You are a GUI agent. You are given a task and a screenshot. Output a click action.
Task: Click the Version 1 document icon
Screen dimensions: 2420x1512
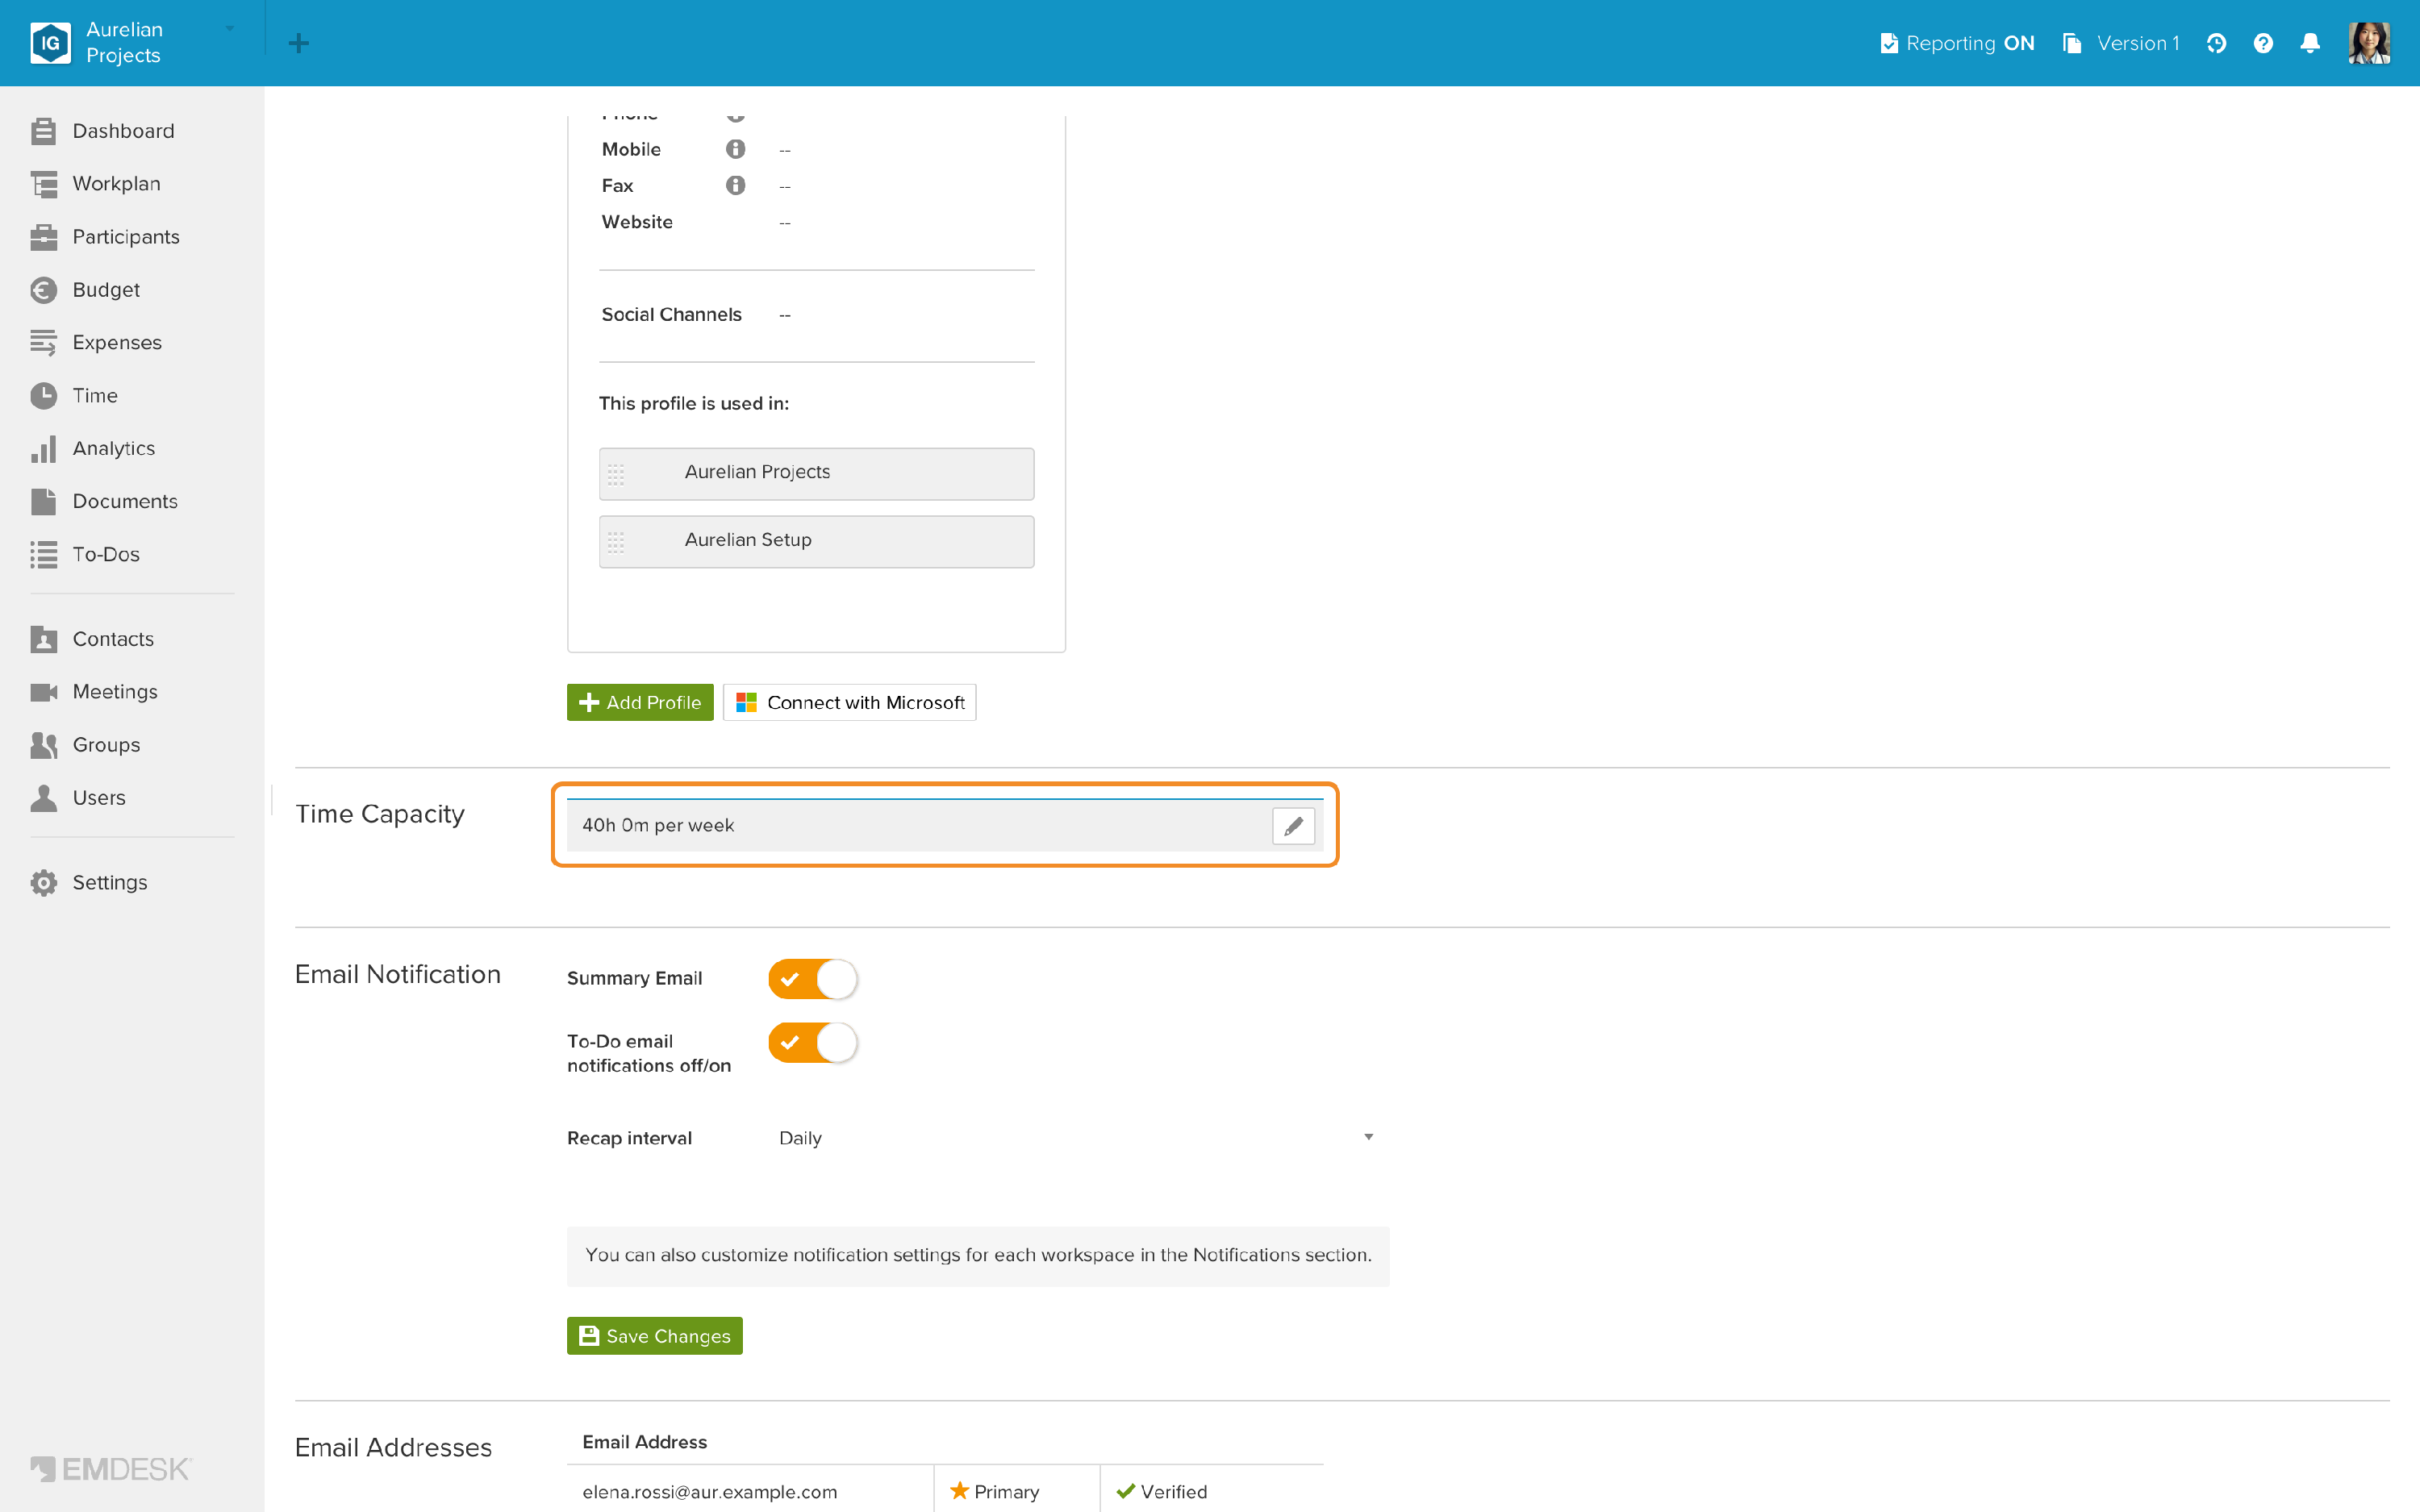[2072, 43]
